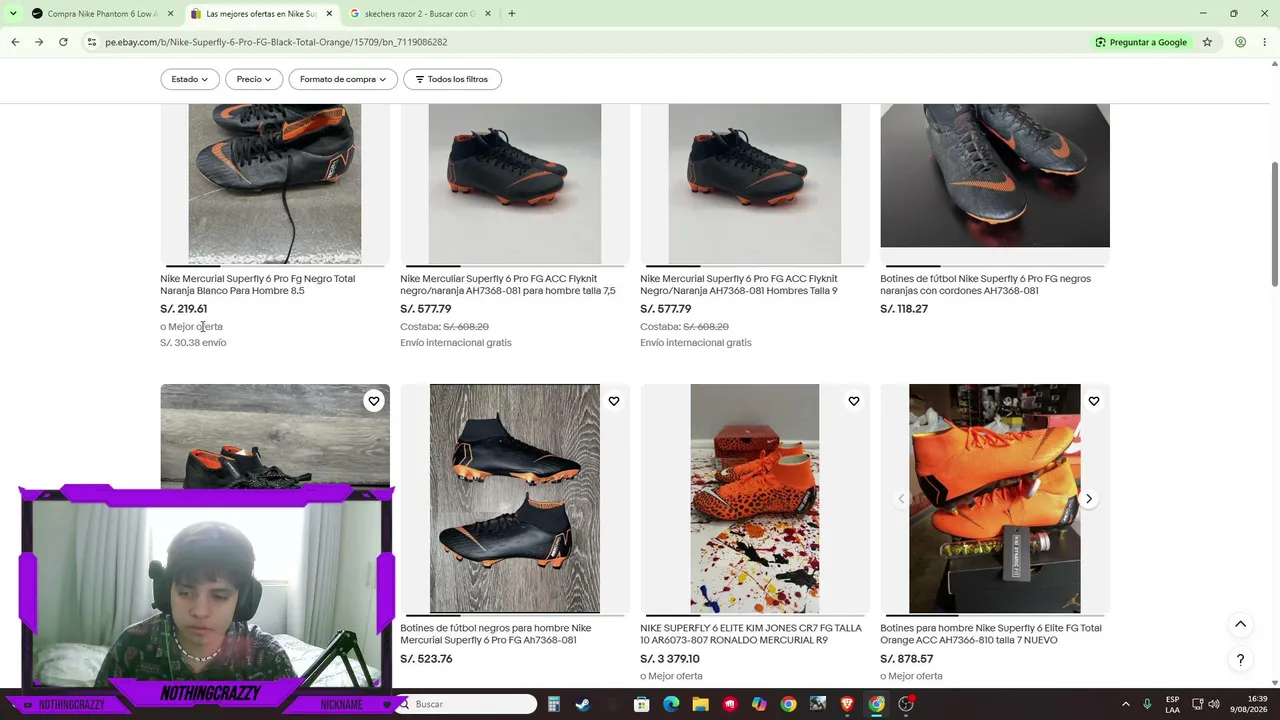Favorite the Superfly 6 Elite Total Orange listing
This screenshot has height=720, width=1280.
pos(1094,401)
